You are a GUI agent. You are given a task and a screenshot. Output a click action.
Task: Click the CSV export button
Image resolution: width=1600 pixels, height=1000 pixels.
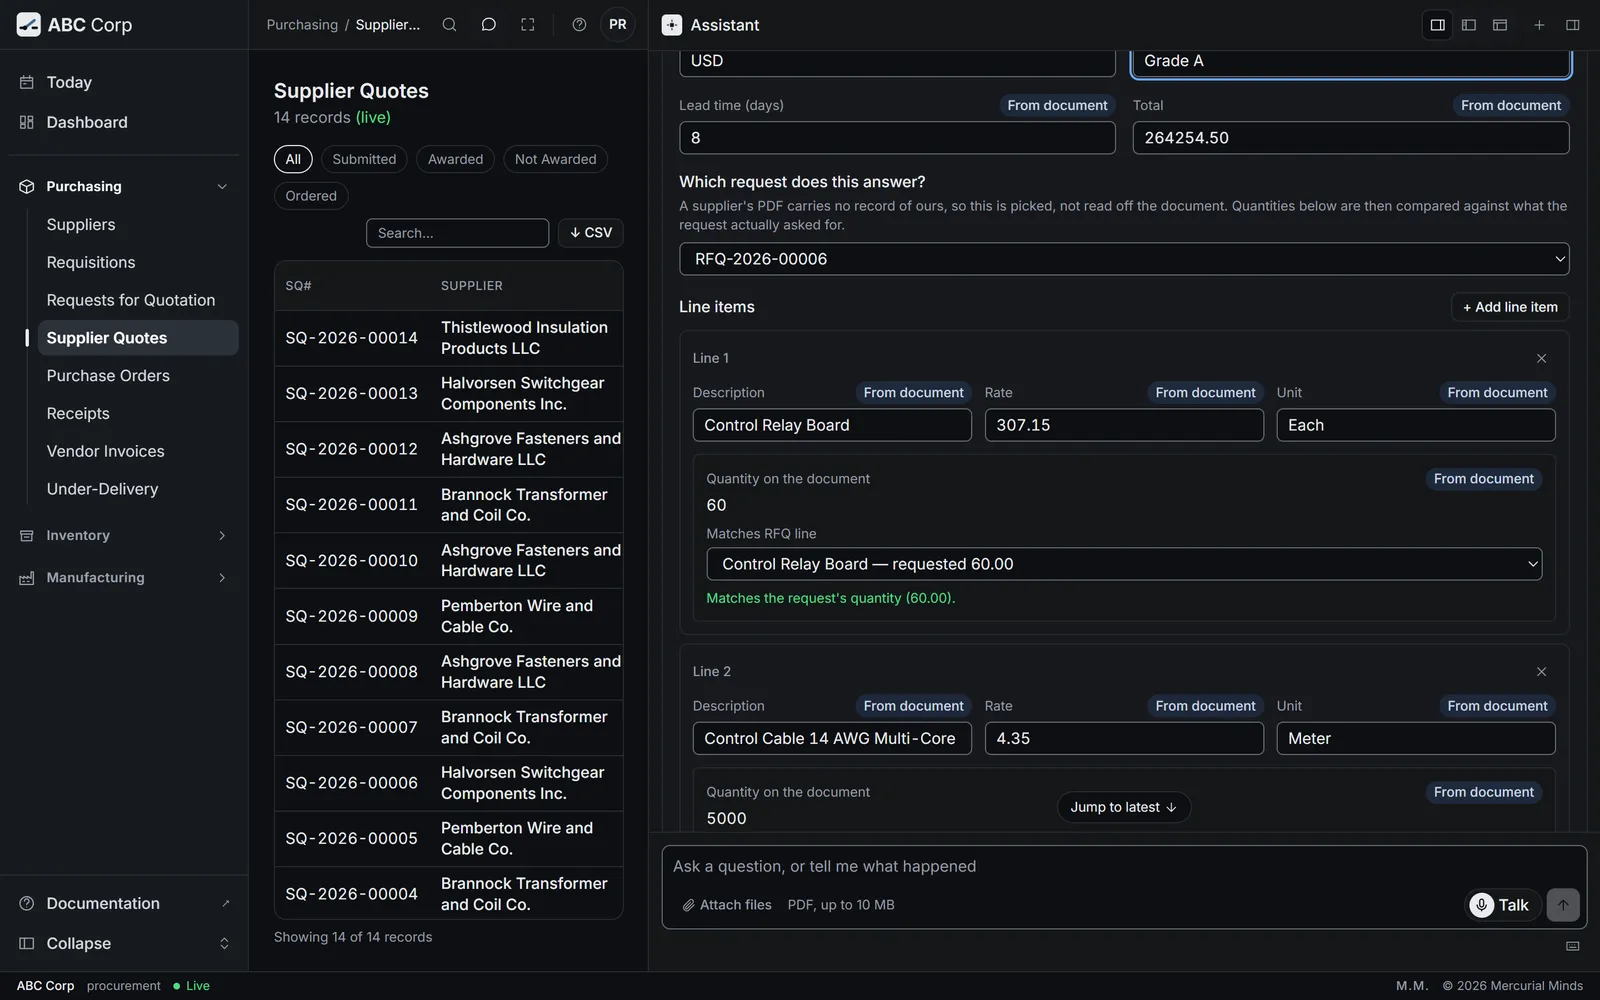(591, 233)
